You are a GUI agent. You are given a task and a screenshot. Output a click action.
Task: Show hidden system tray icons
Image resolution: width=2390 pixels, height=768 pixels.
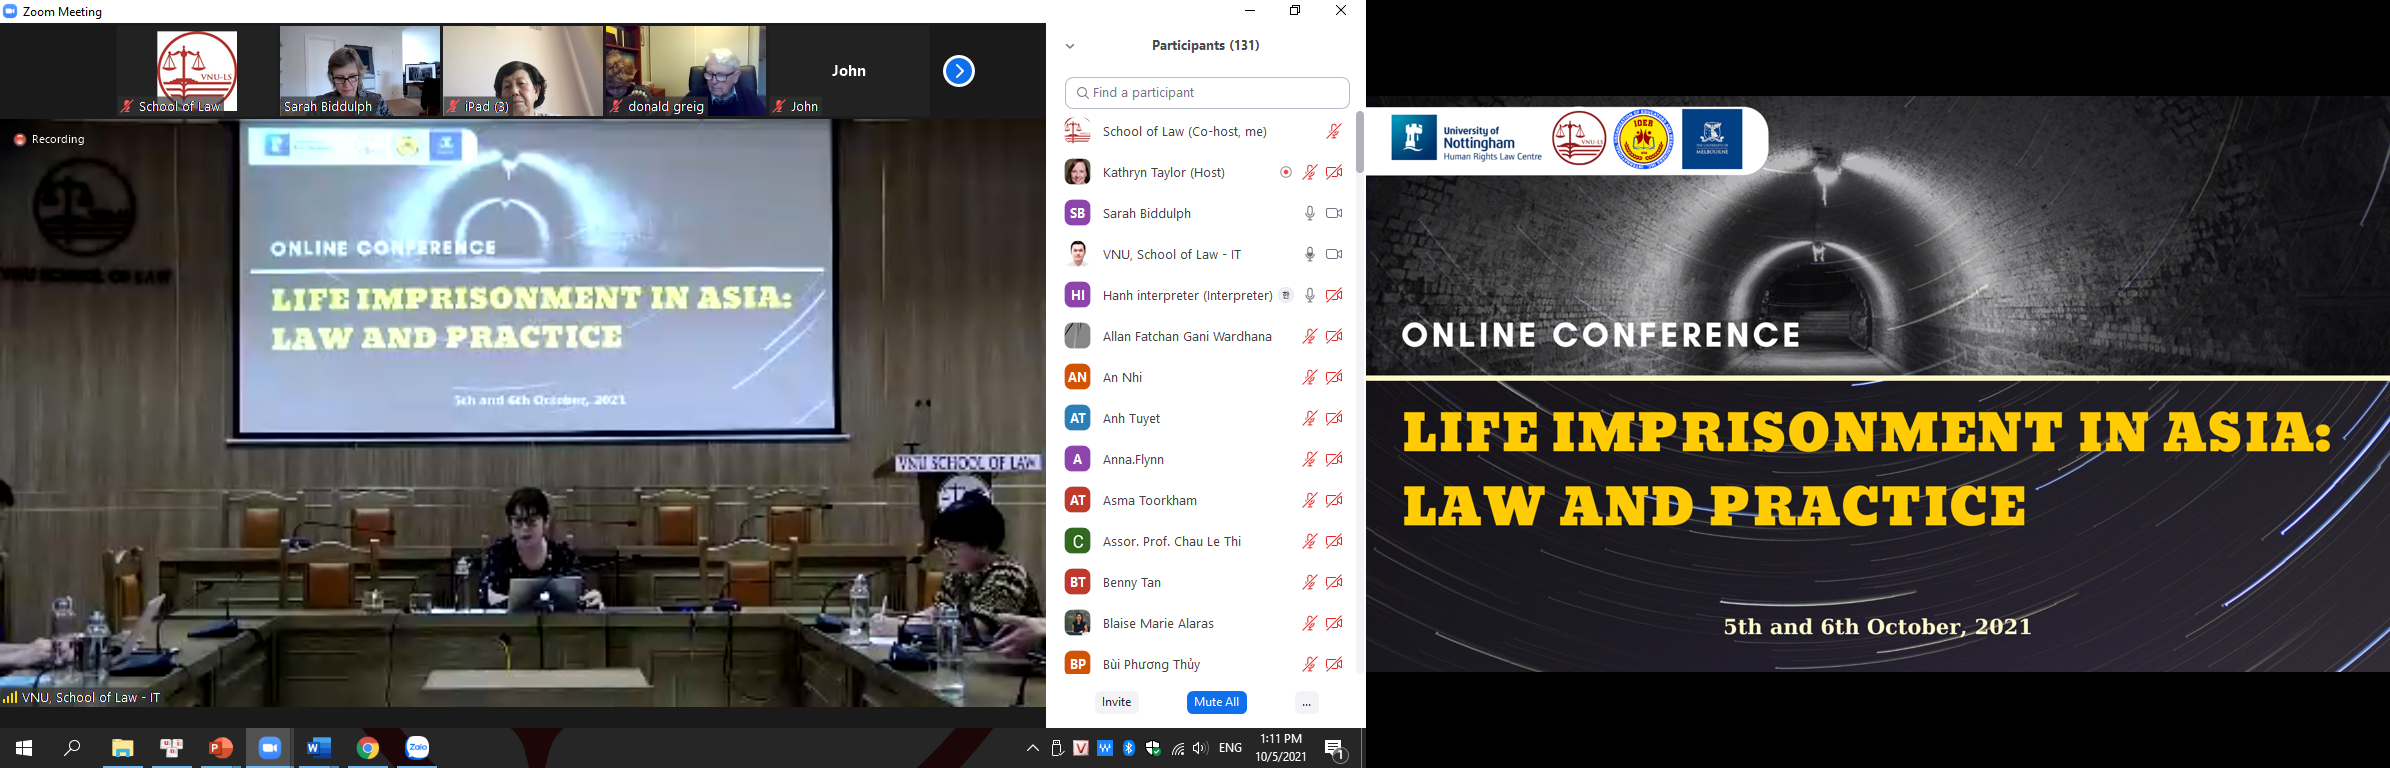(1033, 748)
